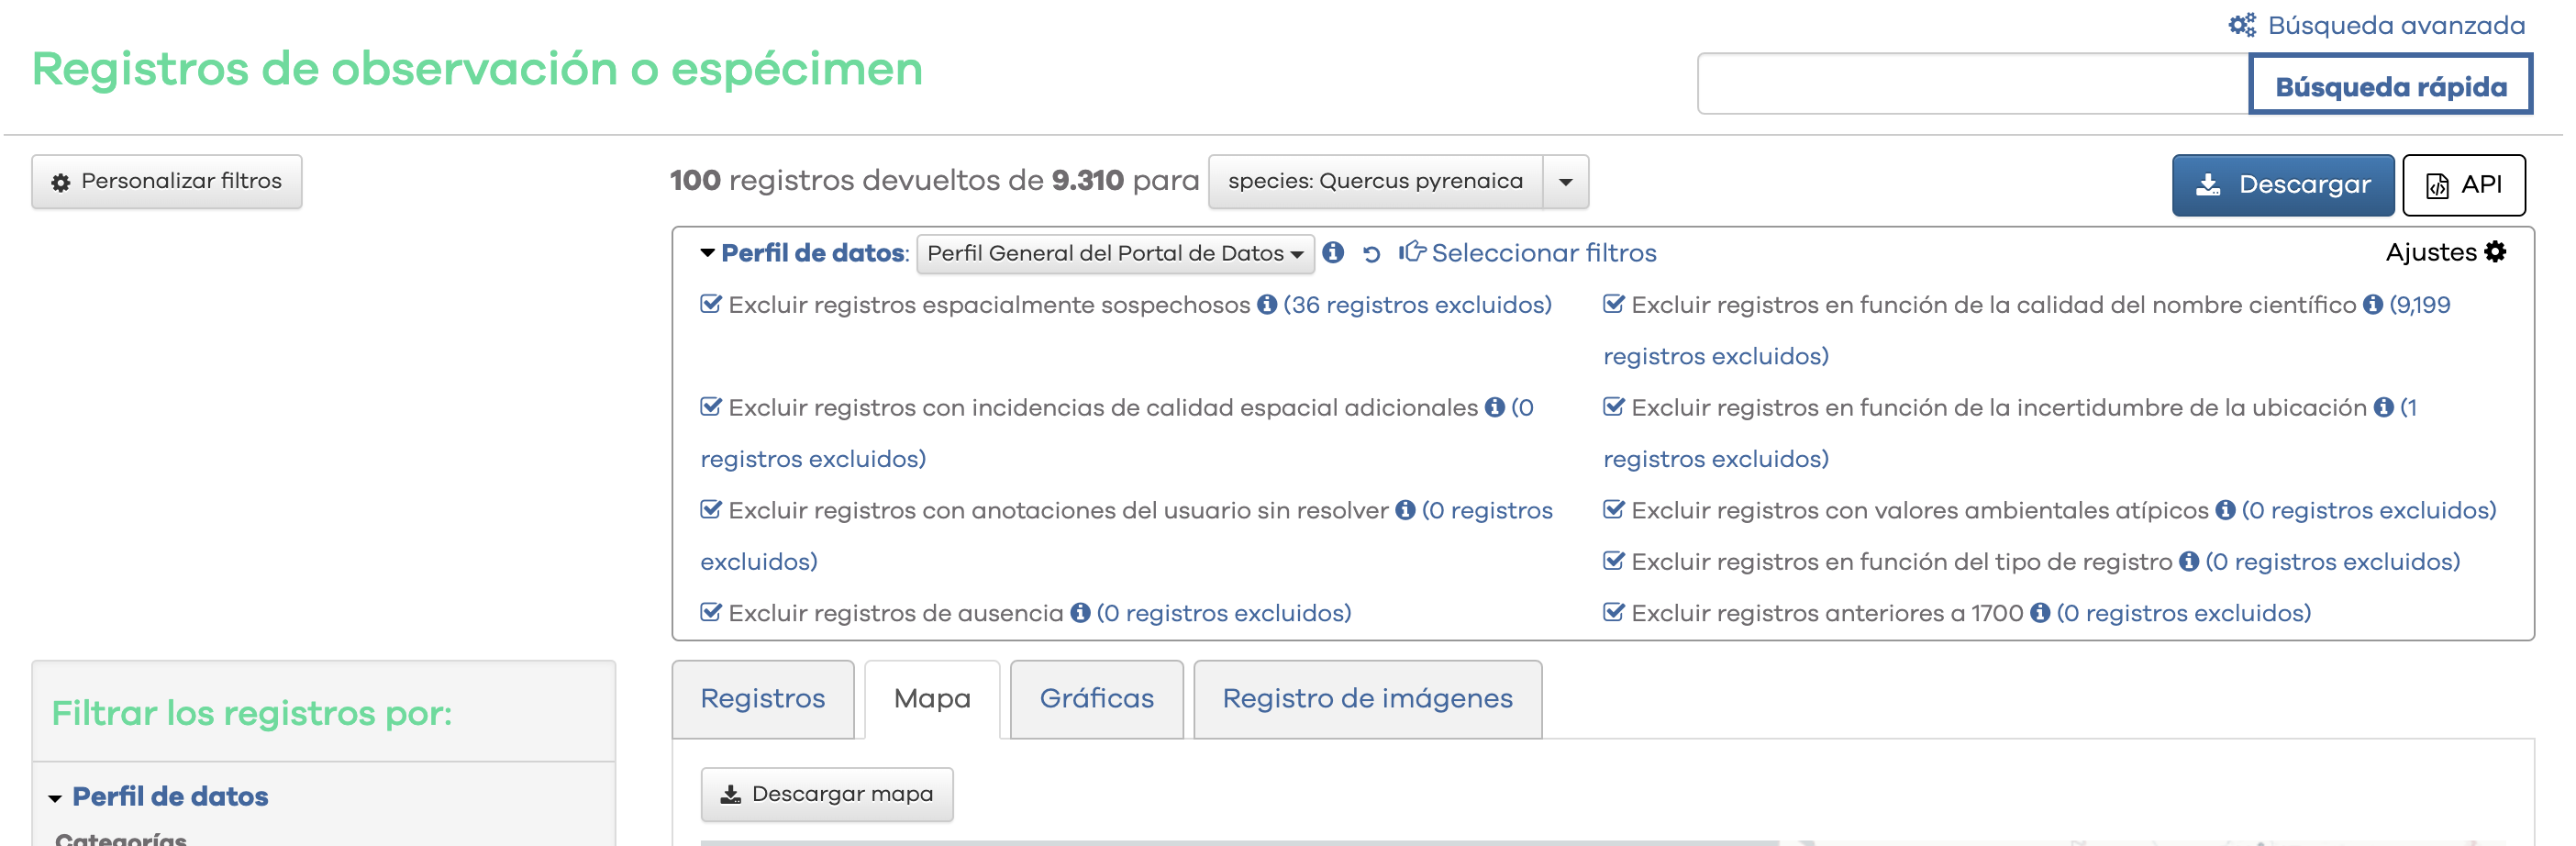Click info icon next to profile dropdown
Viewport: 2576px width, 846px height.
coord(1332,253)
